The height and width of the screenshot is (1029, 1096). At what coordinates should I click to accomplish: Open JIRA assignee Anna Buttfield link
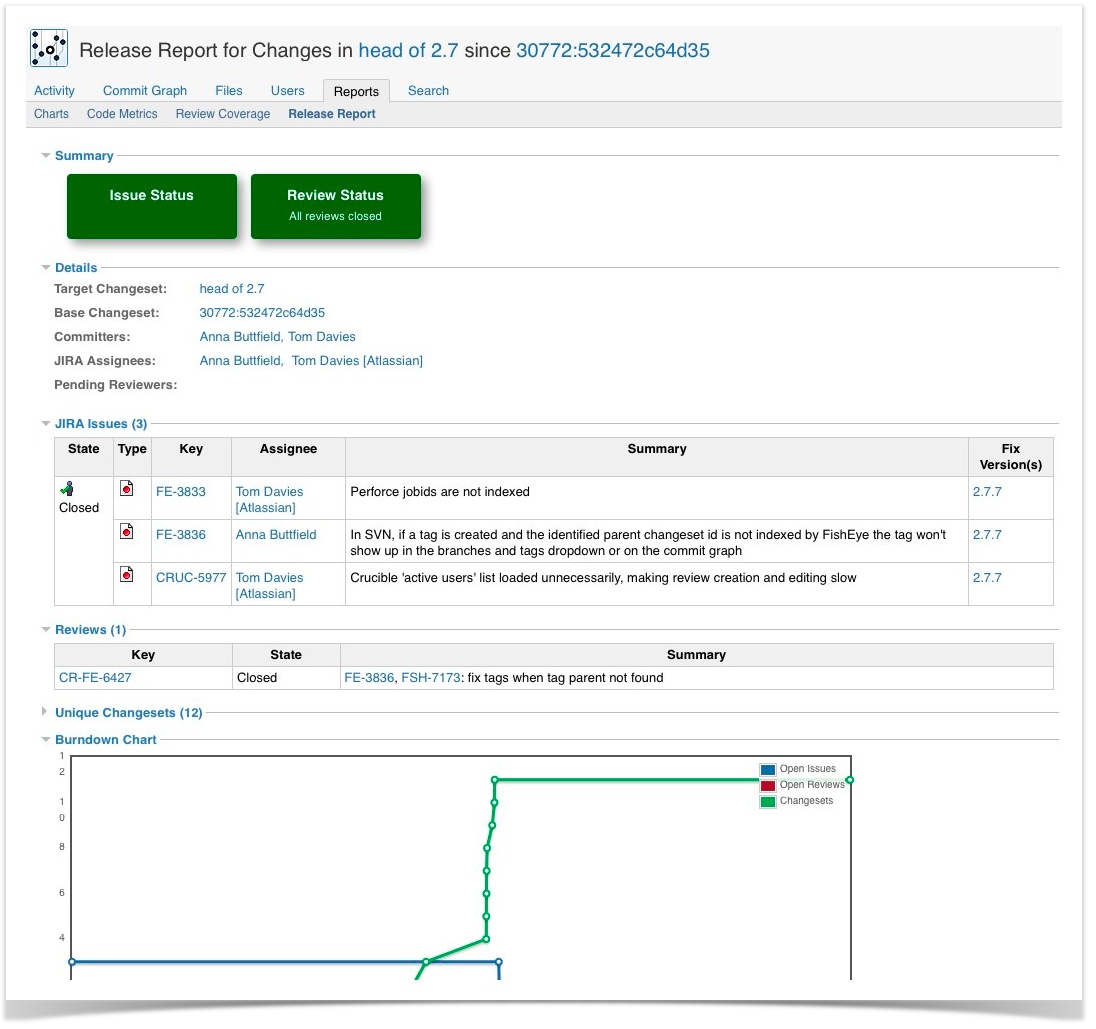coord(240,361)
